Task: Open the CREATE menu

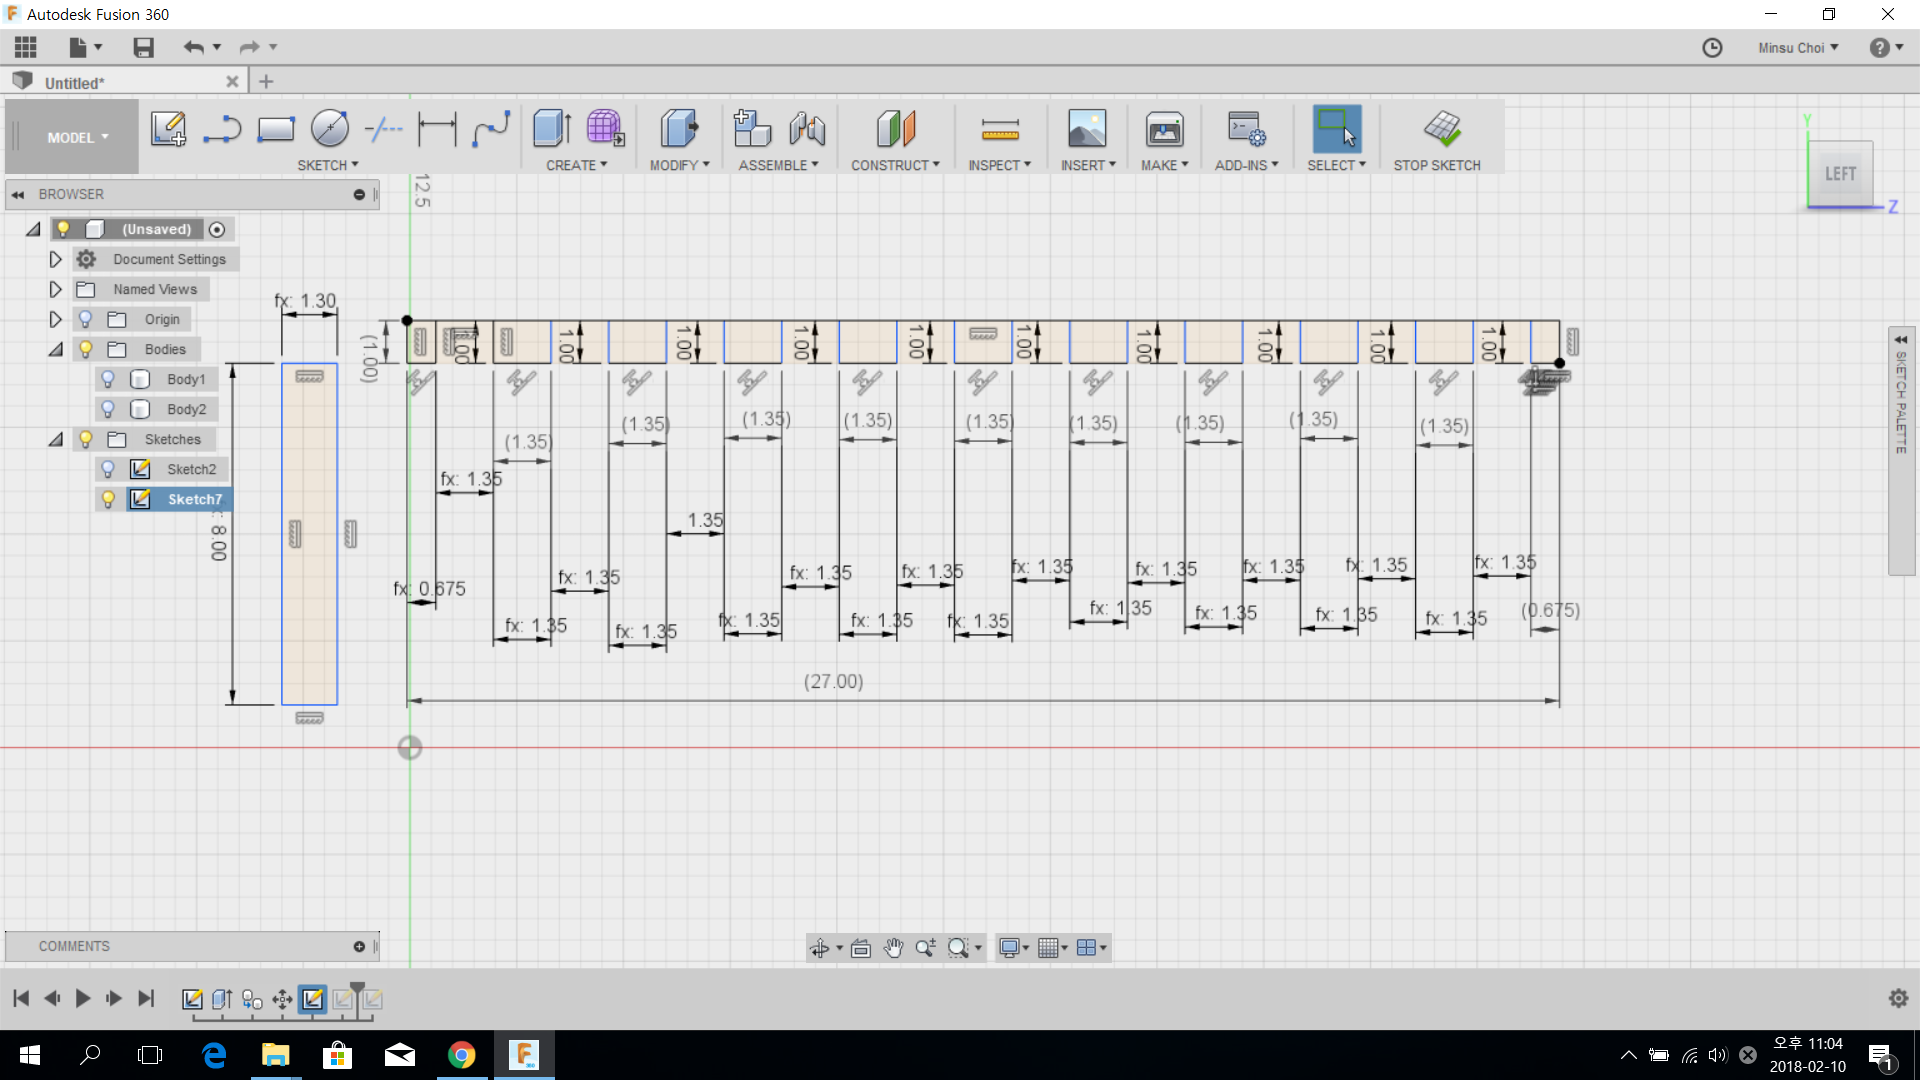Action: point(577,165)
